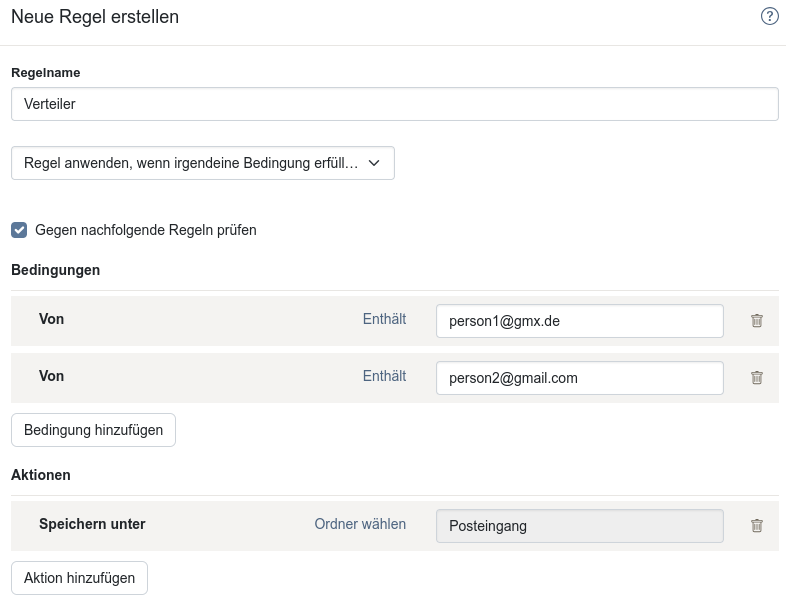Remove the person2@gmail.com condition with trash icon
The width and height of the screenshot is (786, 606).
(x=757, y=378)
